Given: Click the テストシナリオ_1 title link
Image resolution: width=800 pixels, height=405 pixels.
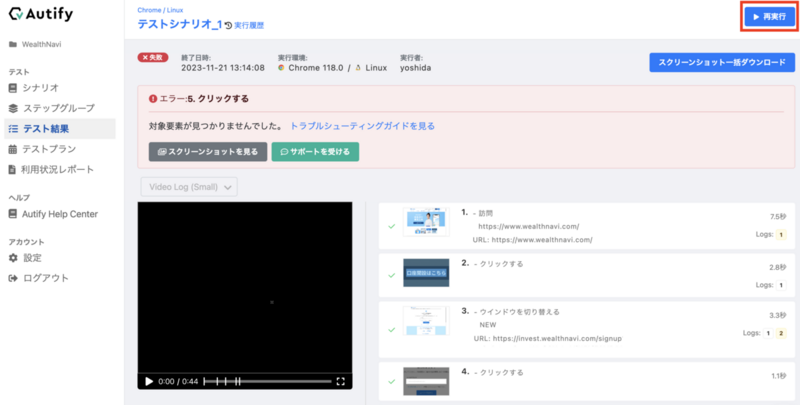Looking at the screenshot, I should click(180, 23).
